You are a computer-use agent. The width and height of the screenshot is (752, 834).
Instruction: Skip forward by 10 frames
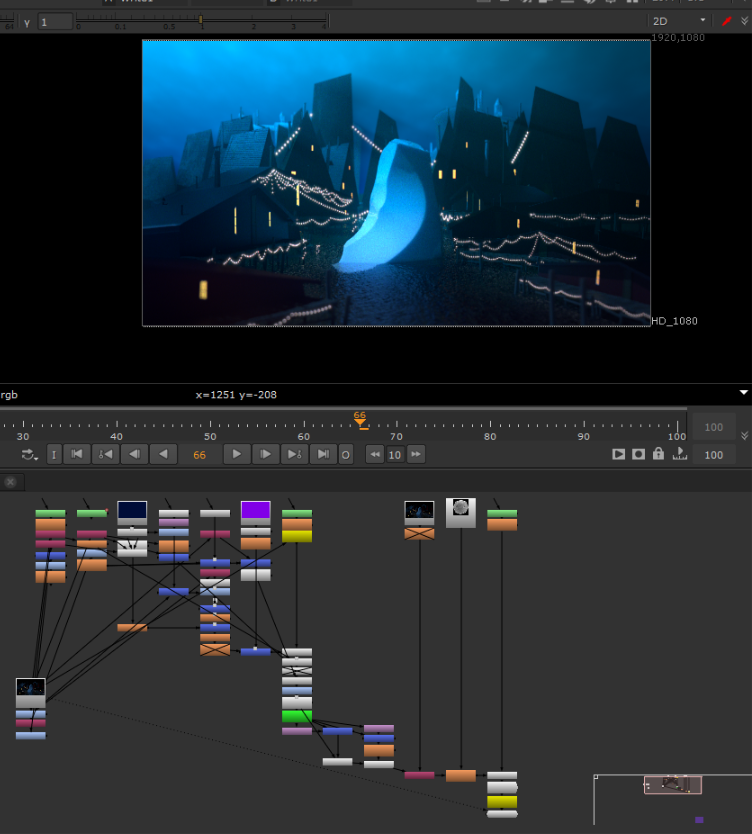coord(416,454)
